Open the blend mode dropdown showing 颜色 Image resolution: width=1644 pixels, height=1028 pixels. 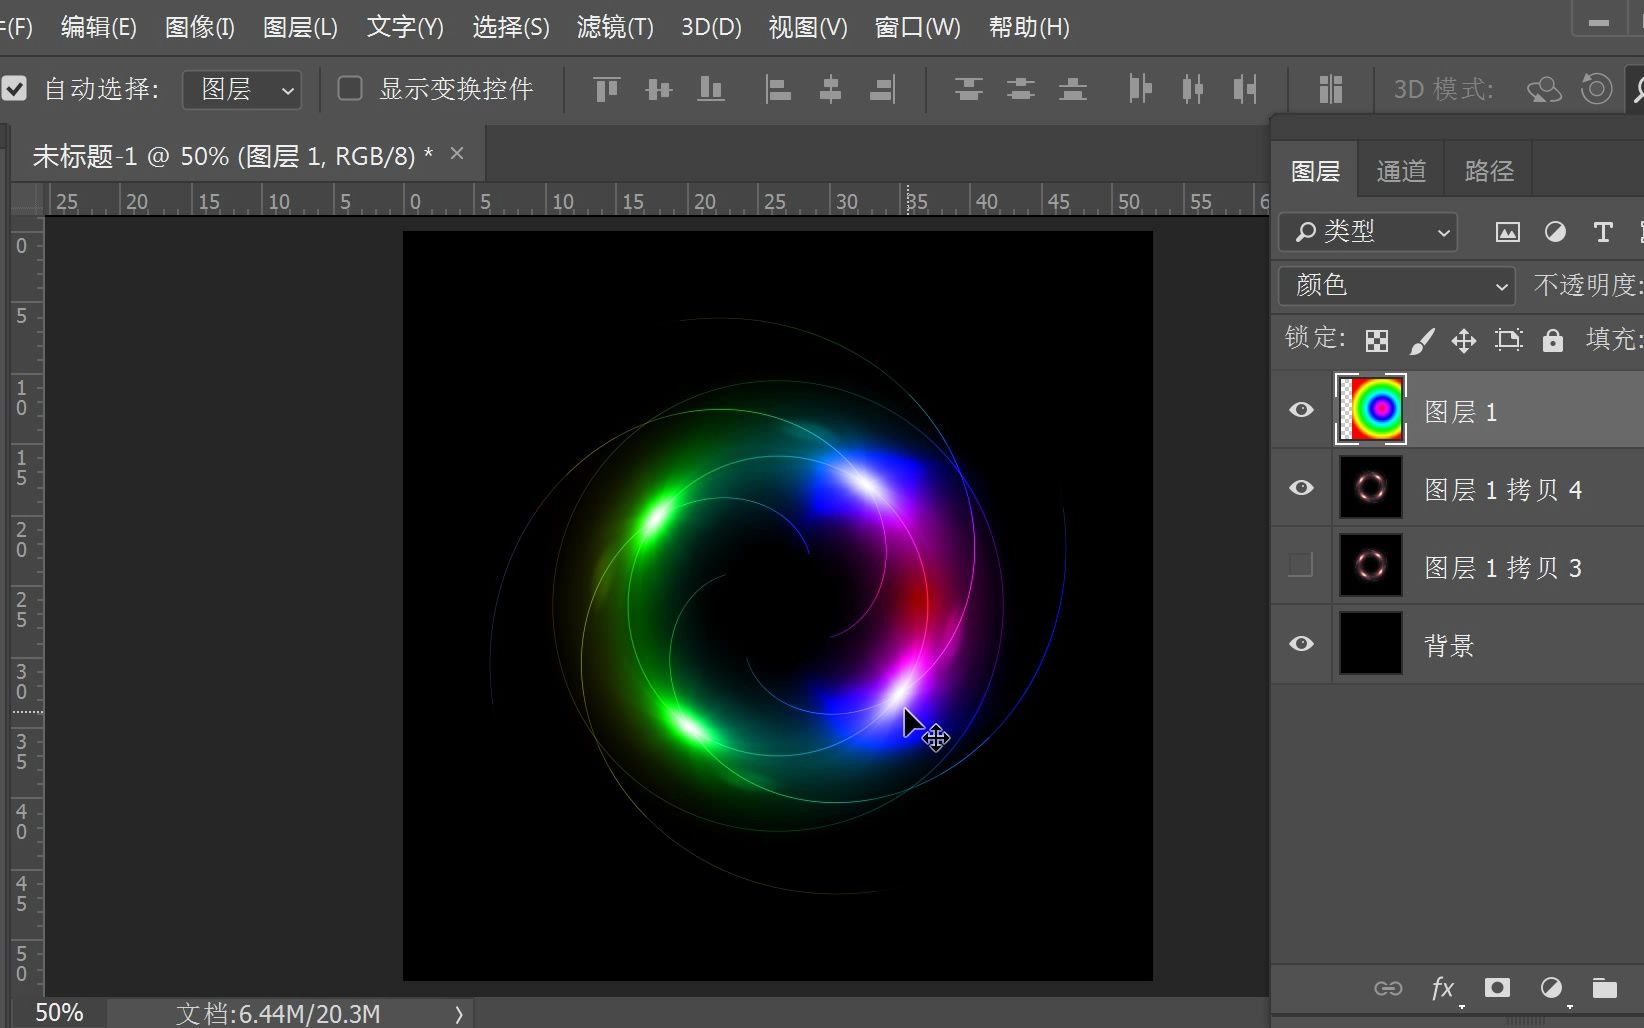point(1395,286)
